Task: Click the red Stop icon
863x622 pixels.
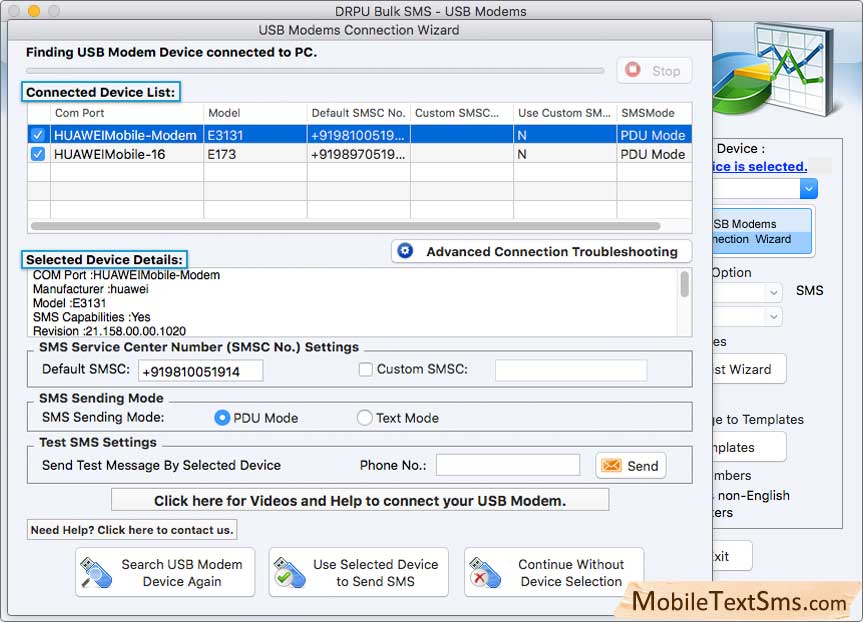Action: tap(632, 70)
